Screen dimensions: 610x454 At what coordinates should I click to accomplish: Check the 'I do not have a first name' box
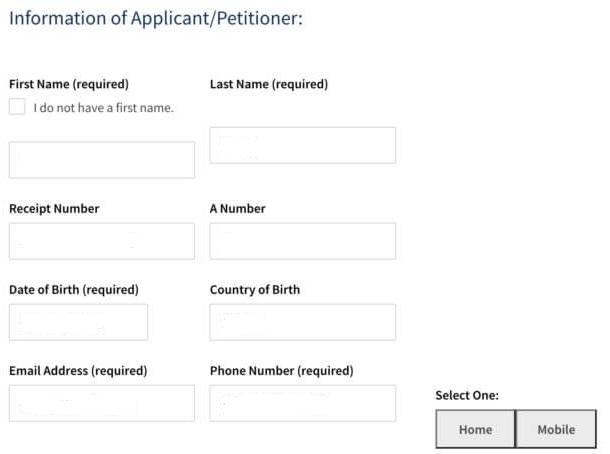click(17, 107)
